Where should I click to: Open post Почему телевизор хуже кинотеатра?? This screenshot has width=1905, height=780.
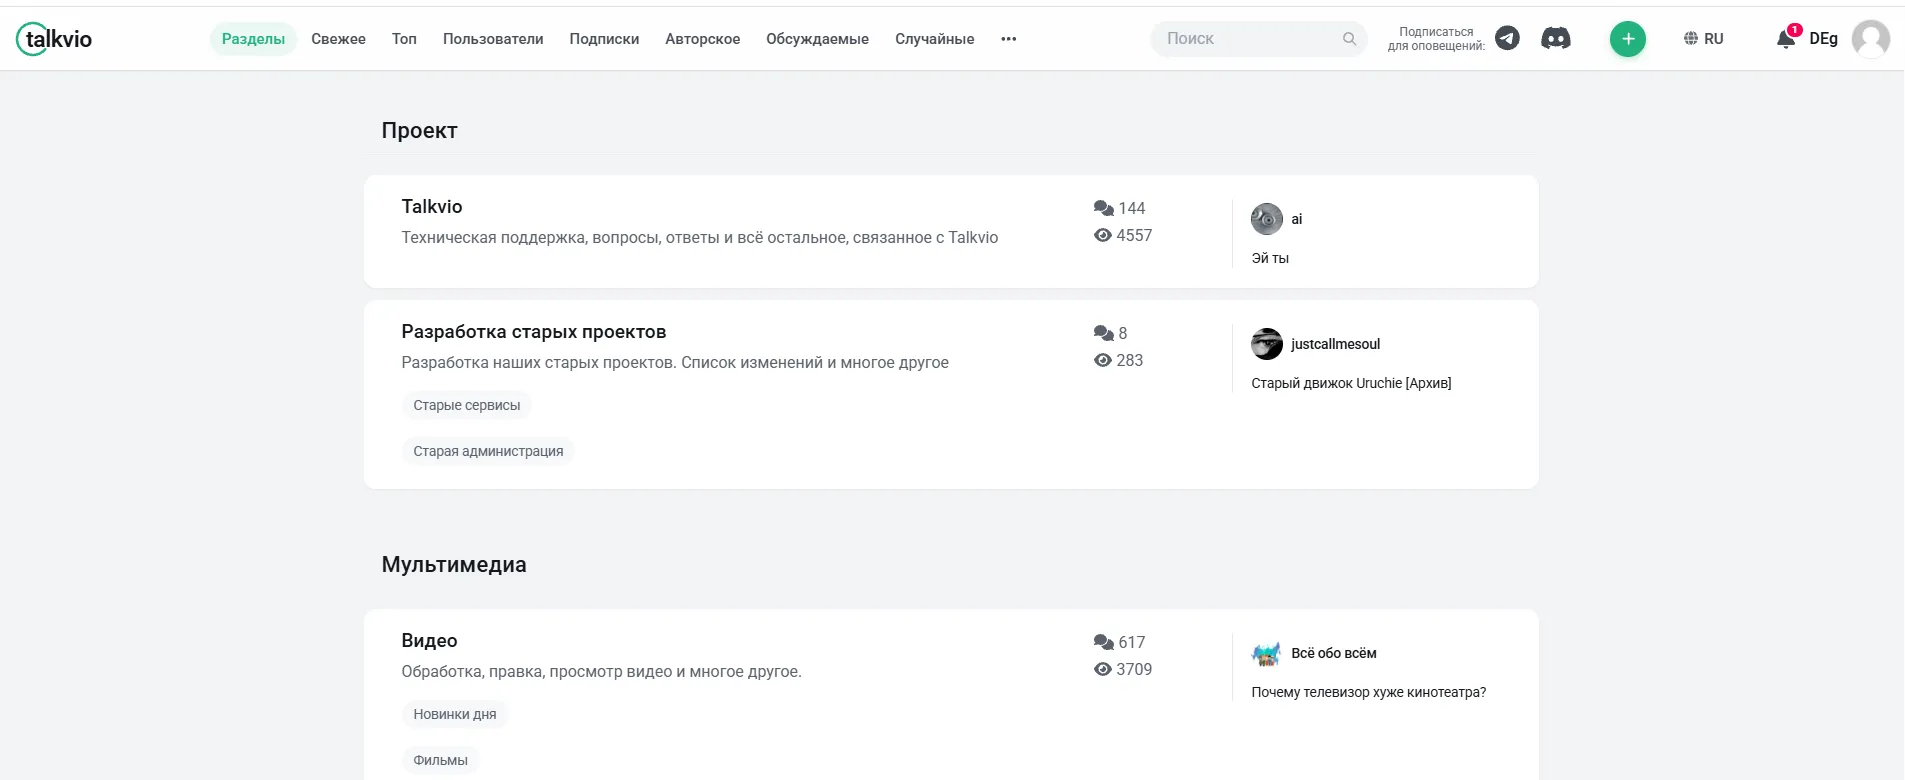[x=1368, y=692]
